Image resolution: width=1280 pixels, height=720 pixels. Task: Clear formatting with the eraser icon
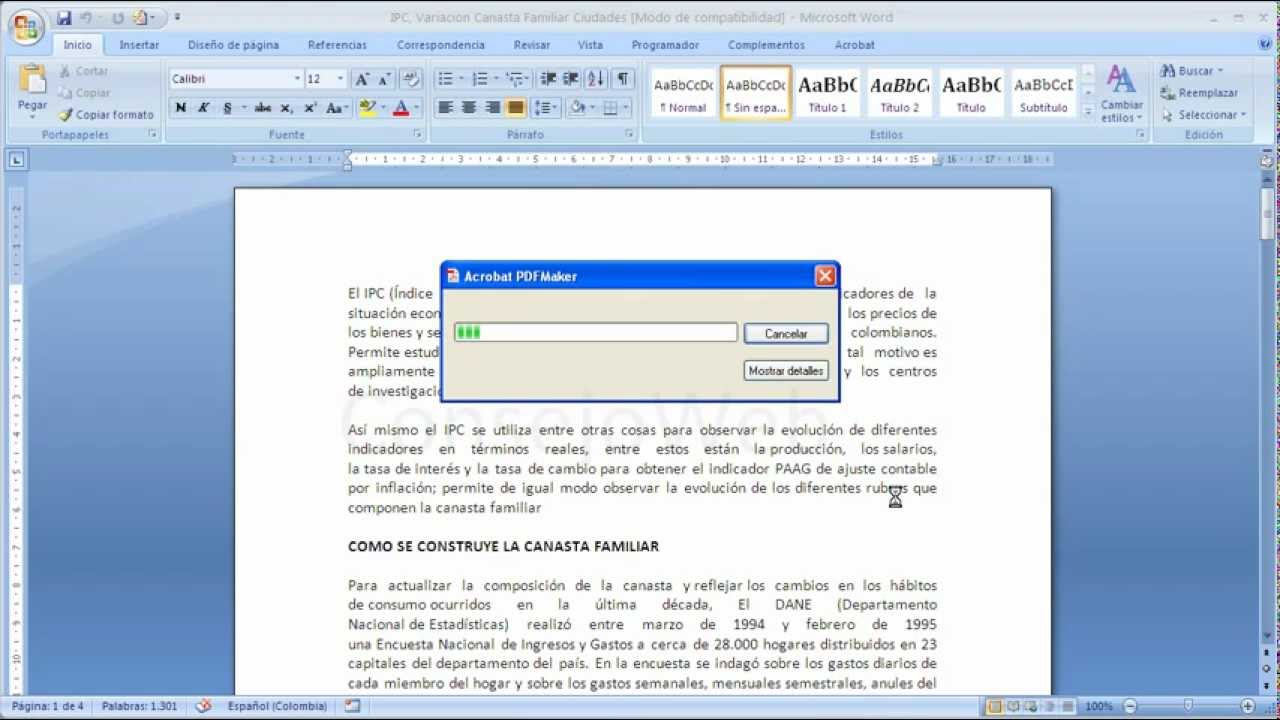[x=411, y=79]
